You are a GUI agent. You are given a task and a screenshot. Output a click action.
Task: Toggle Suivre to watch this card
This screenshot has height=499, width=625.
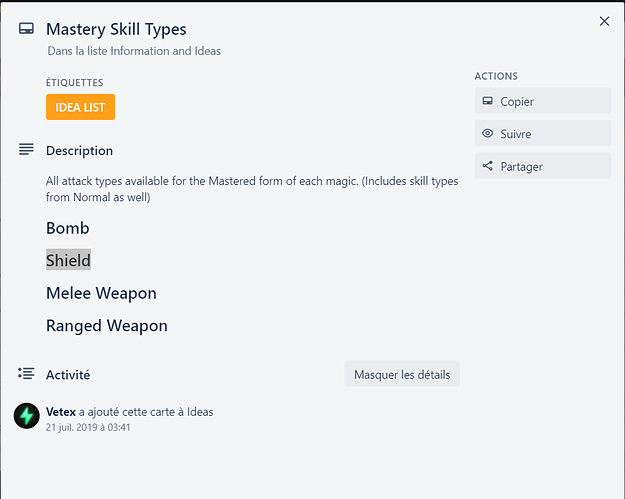tap(542, 134)
